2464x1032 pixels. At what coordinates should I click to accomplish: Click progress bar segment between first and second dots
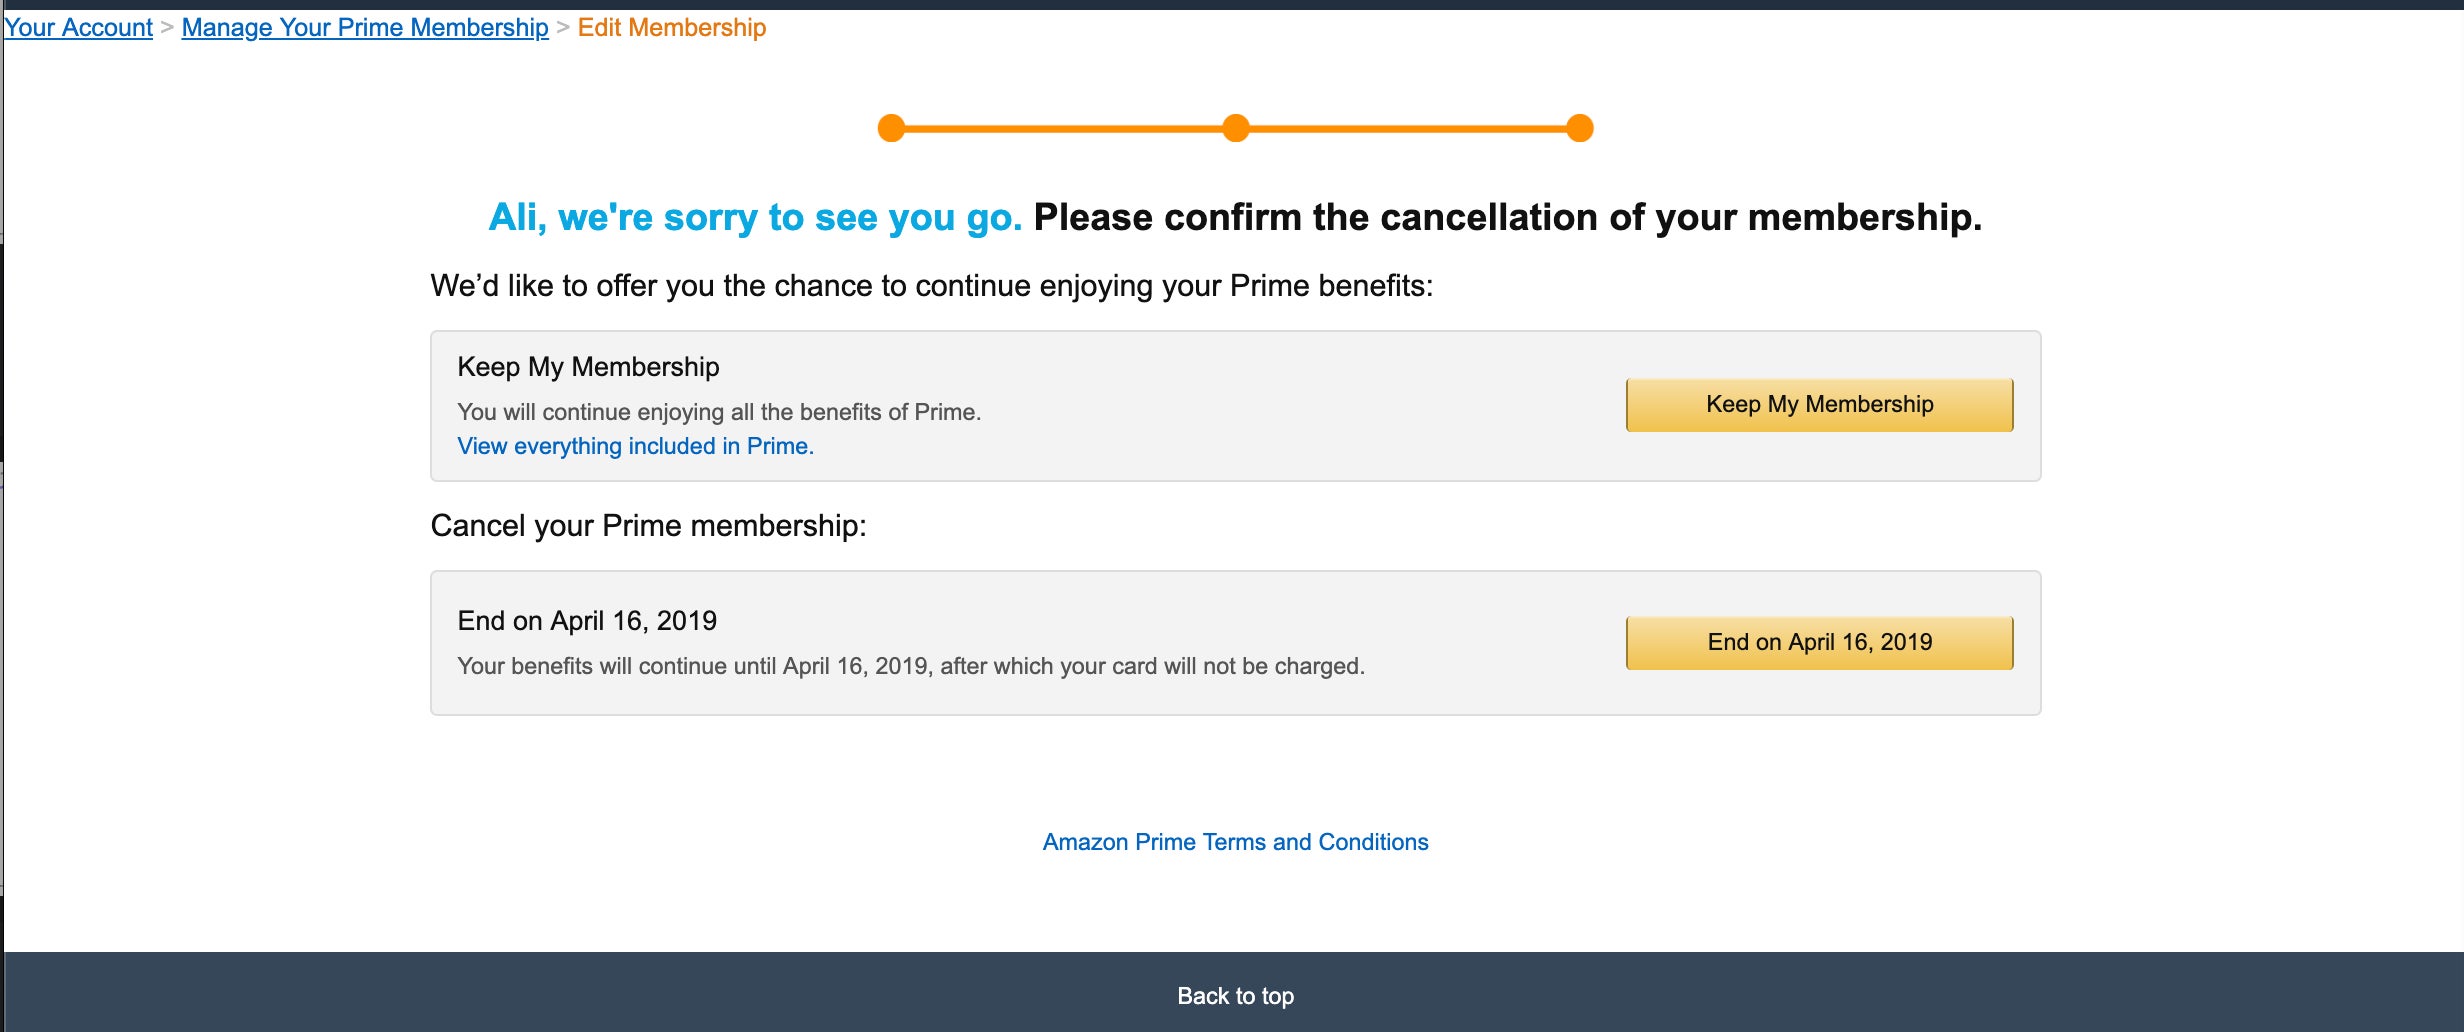point(1064,128)
